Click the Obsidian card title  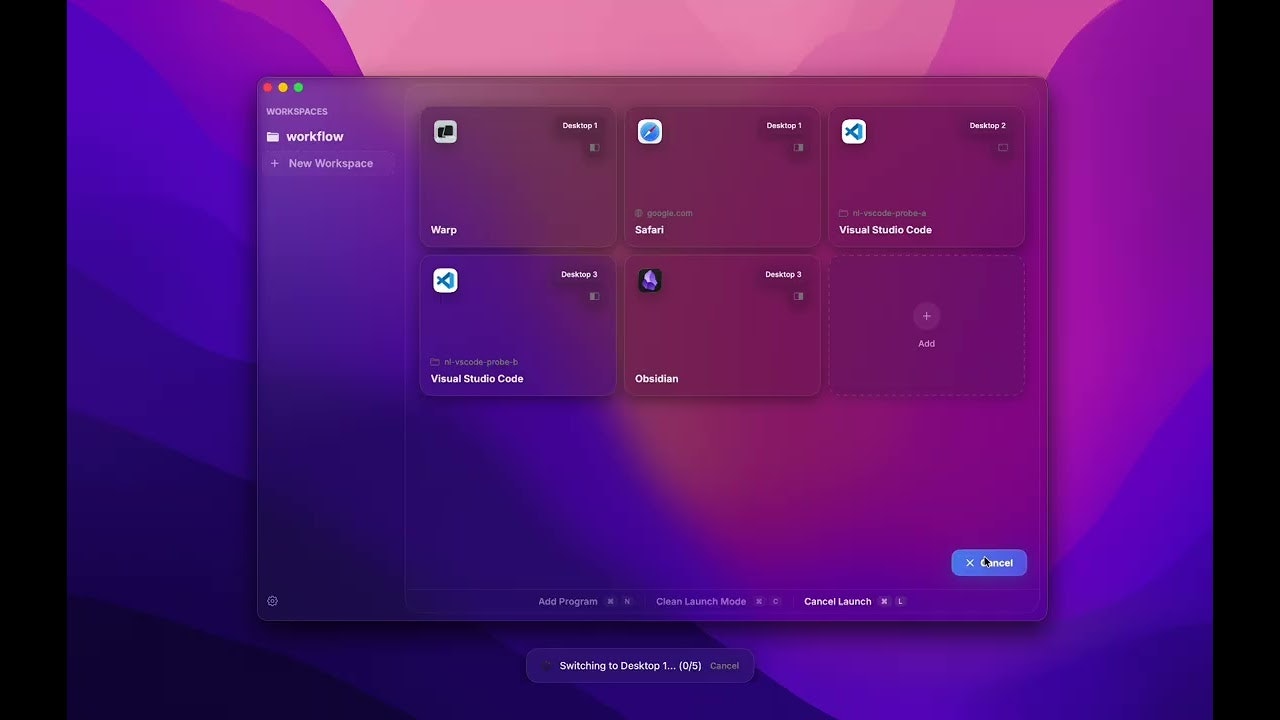click(x=657, y=379)
